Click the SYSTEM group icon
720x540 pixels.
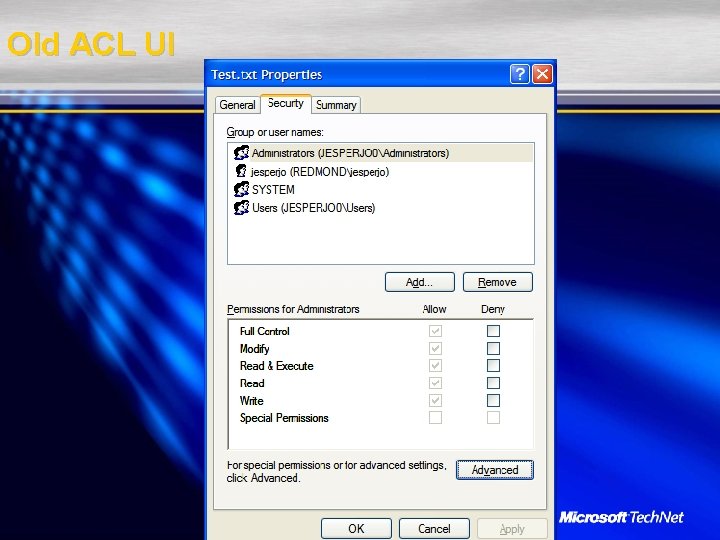pos(242,189)
